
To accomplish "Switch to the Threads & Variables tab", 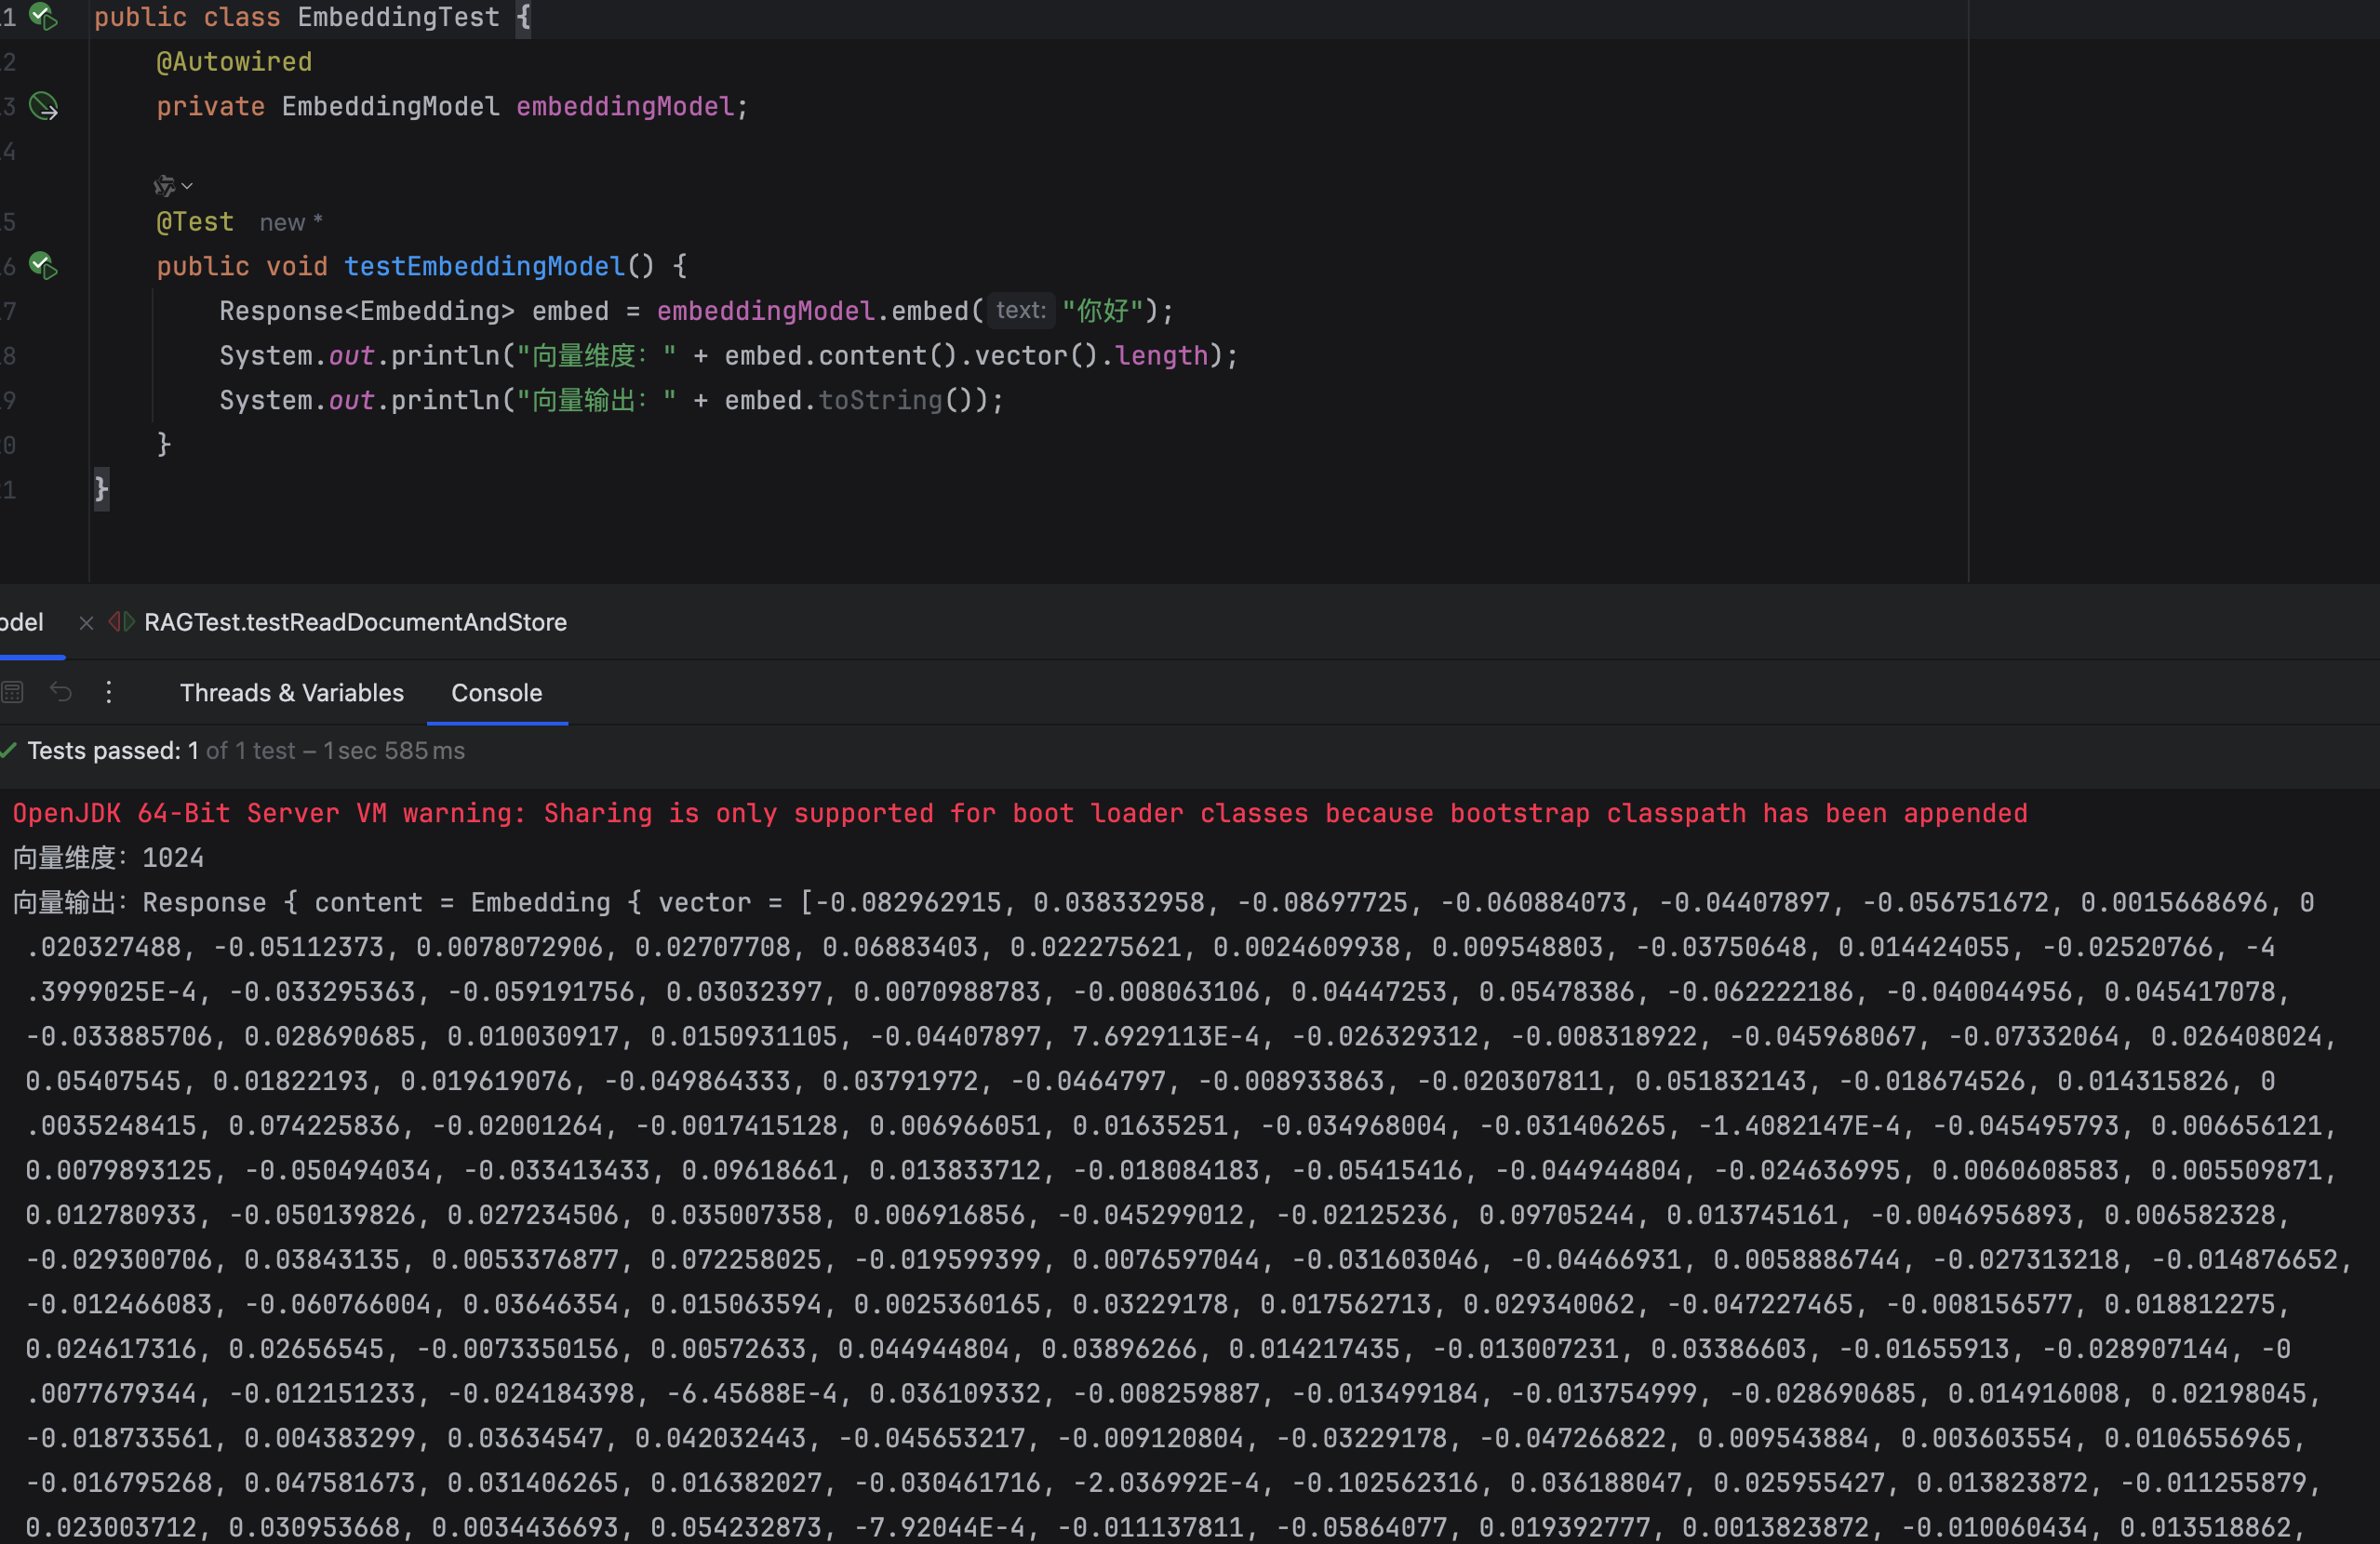I will pyautogui.click(x=291, y=693).
